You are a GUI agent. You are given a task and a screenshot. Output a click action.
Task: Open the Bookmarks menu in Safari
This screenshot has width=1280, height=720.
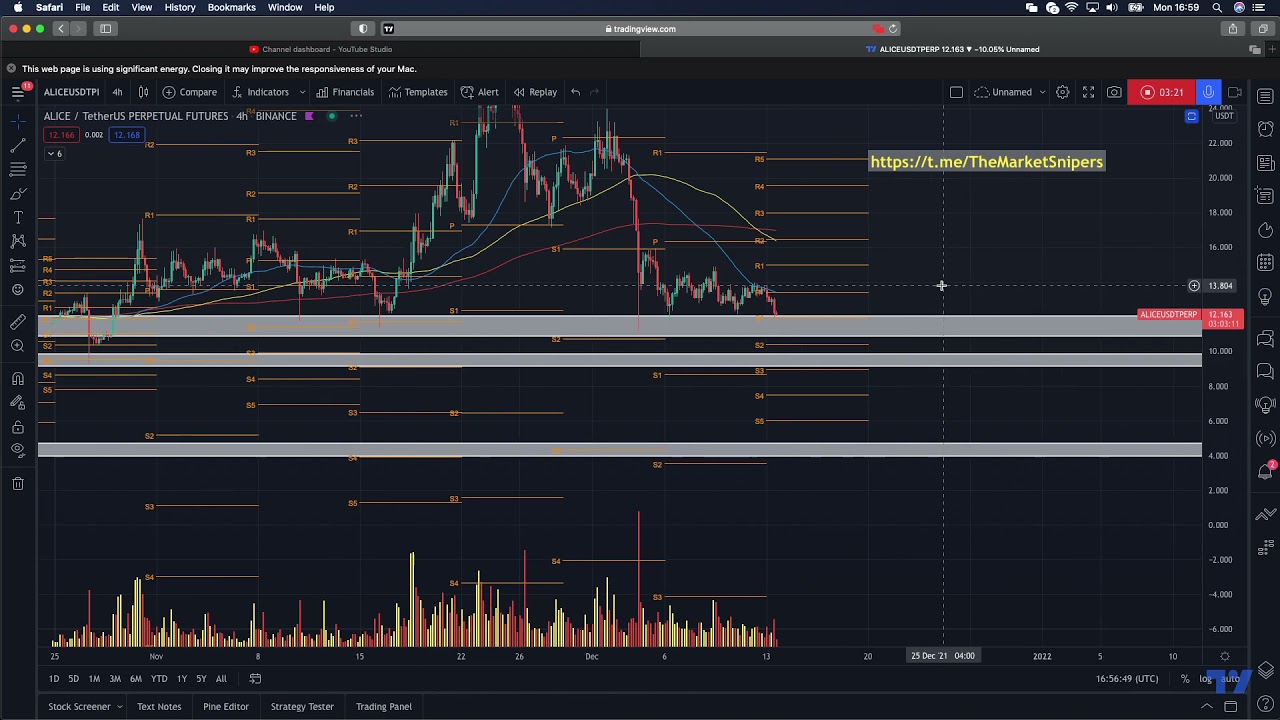(231, 7)
